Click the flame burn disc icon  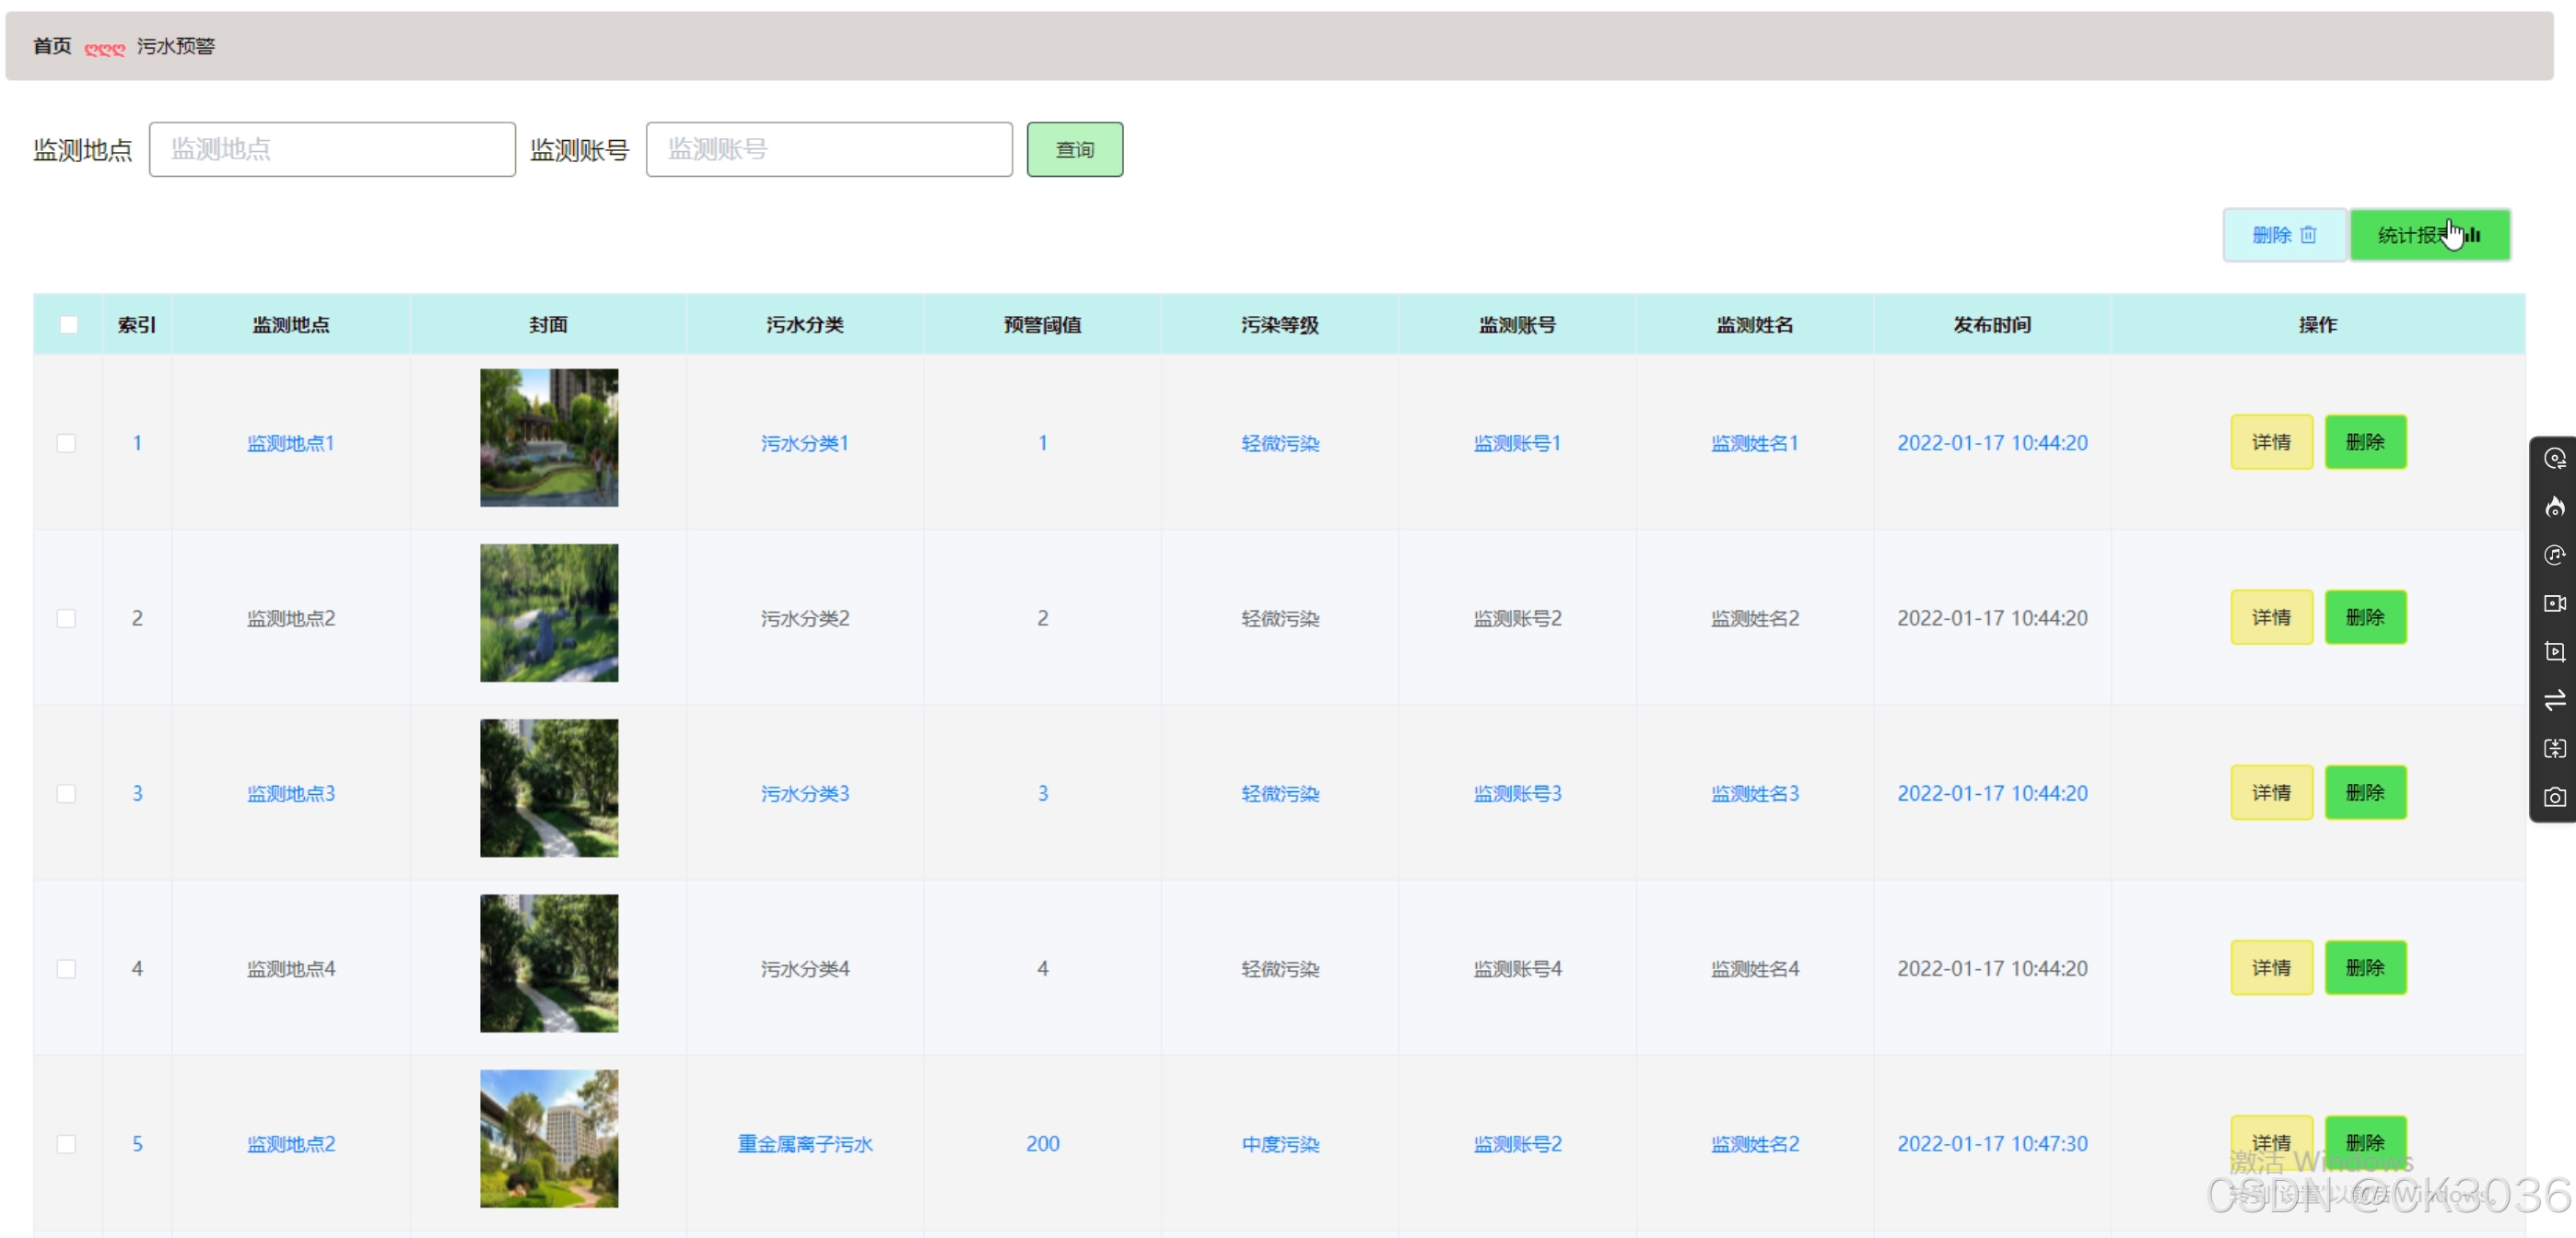(x=2554, y=507)
